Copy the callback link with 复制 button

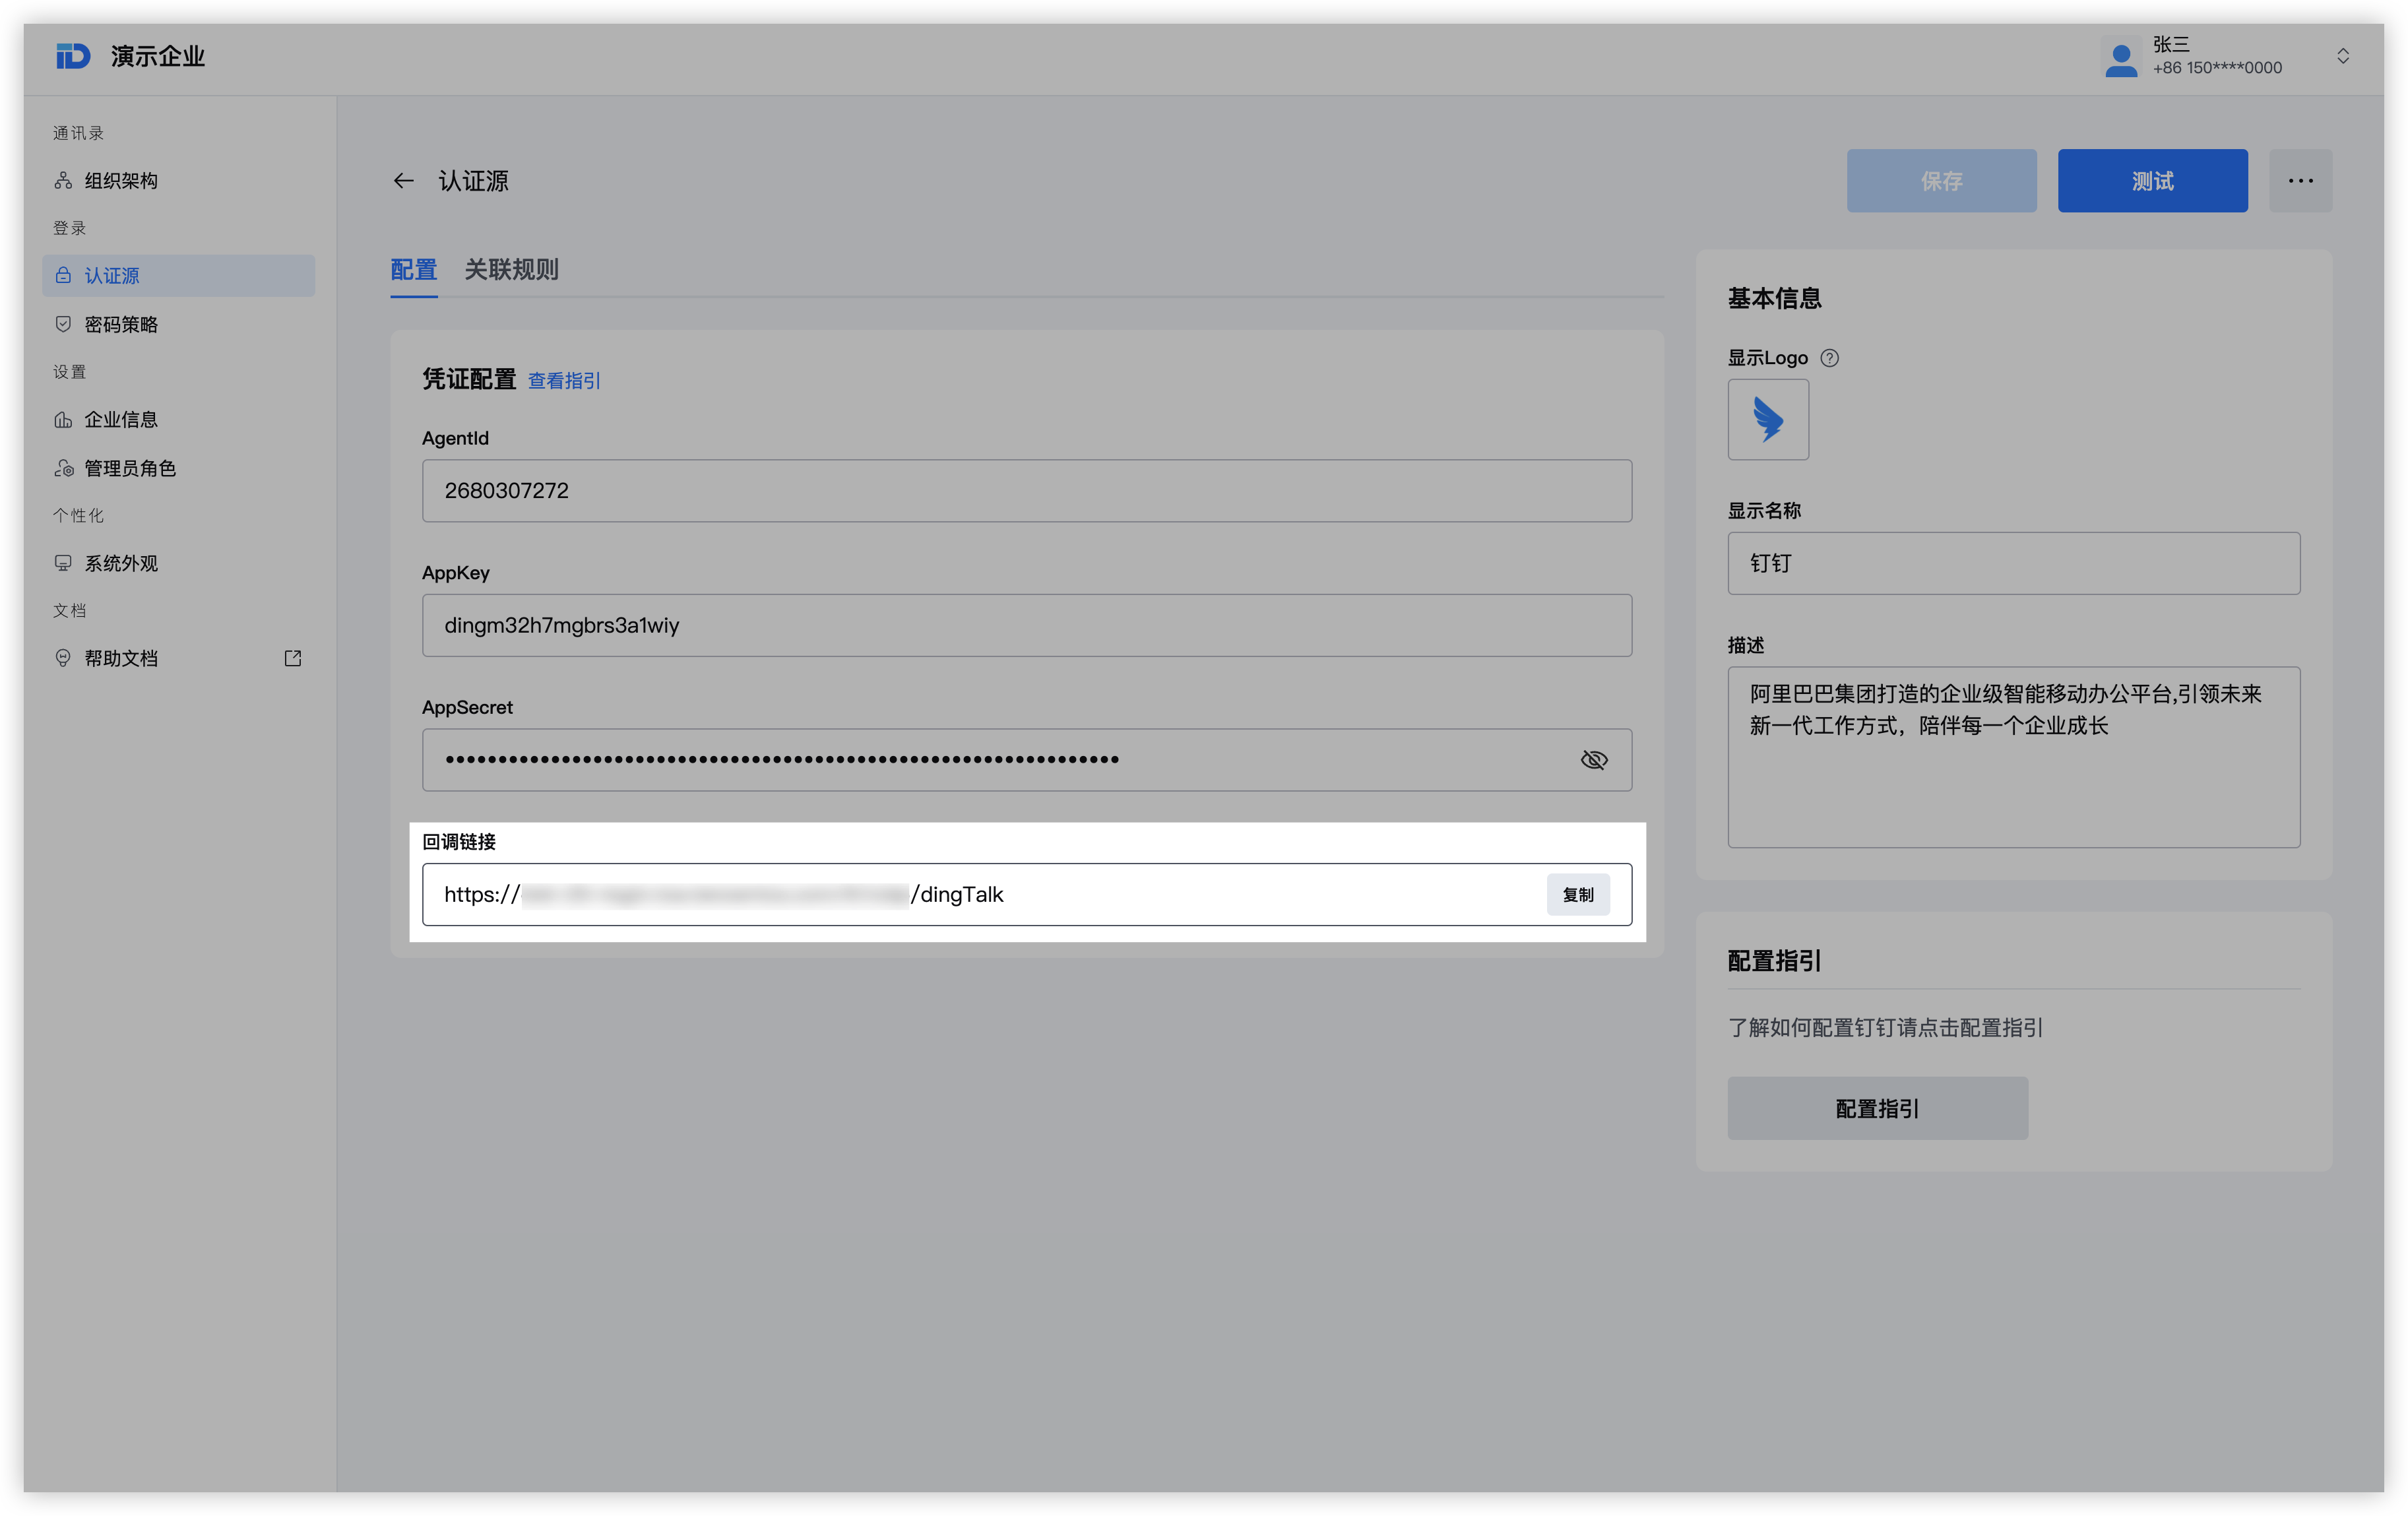[1578, 894]
